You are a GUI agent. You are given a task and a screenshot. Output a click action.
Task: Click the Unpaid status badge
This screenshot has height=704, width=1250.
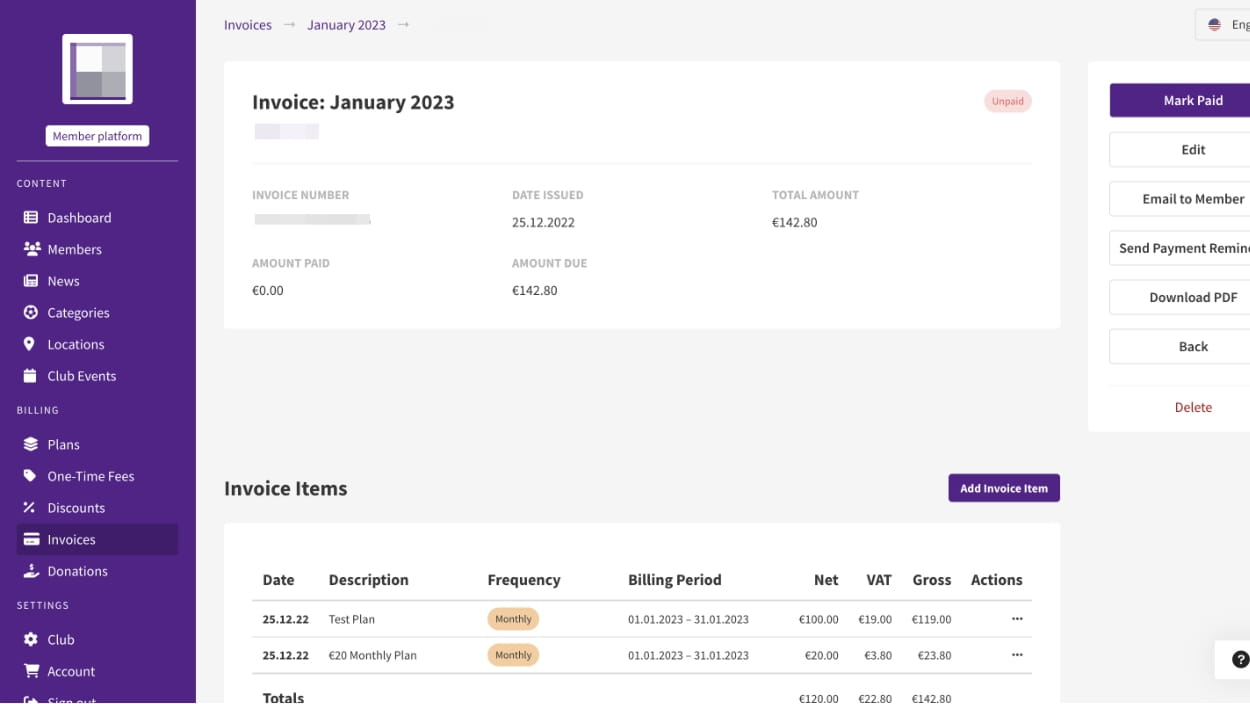[1008, 101]
